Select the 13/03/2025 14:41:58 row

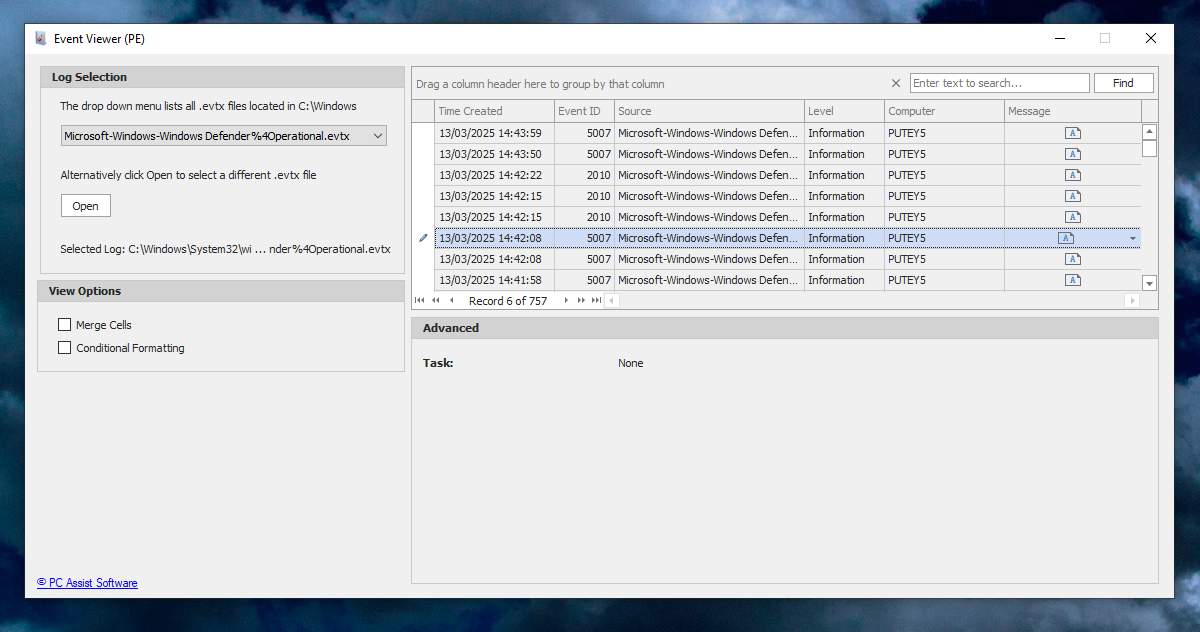[788, 280]
